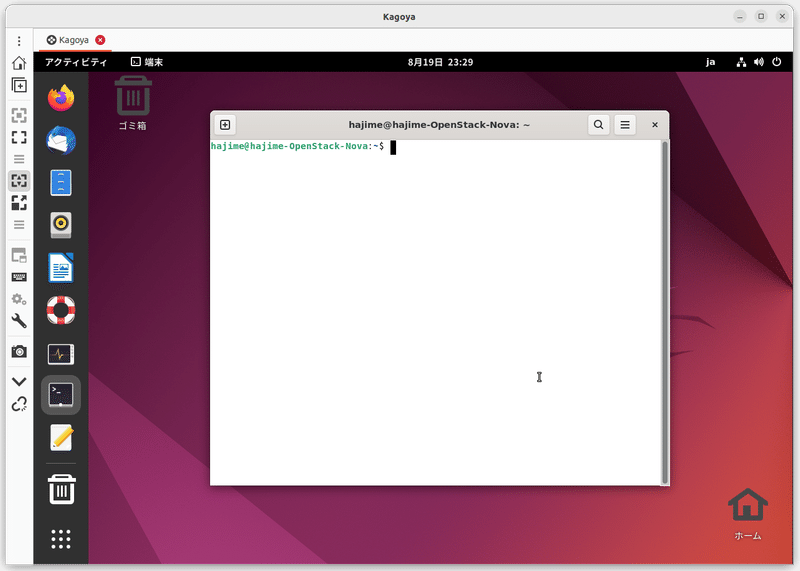
Task: Open System Monitor from the dock
Action: (61, 354)
